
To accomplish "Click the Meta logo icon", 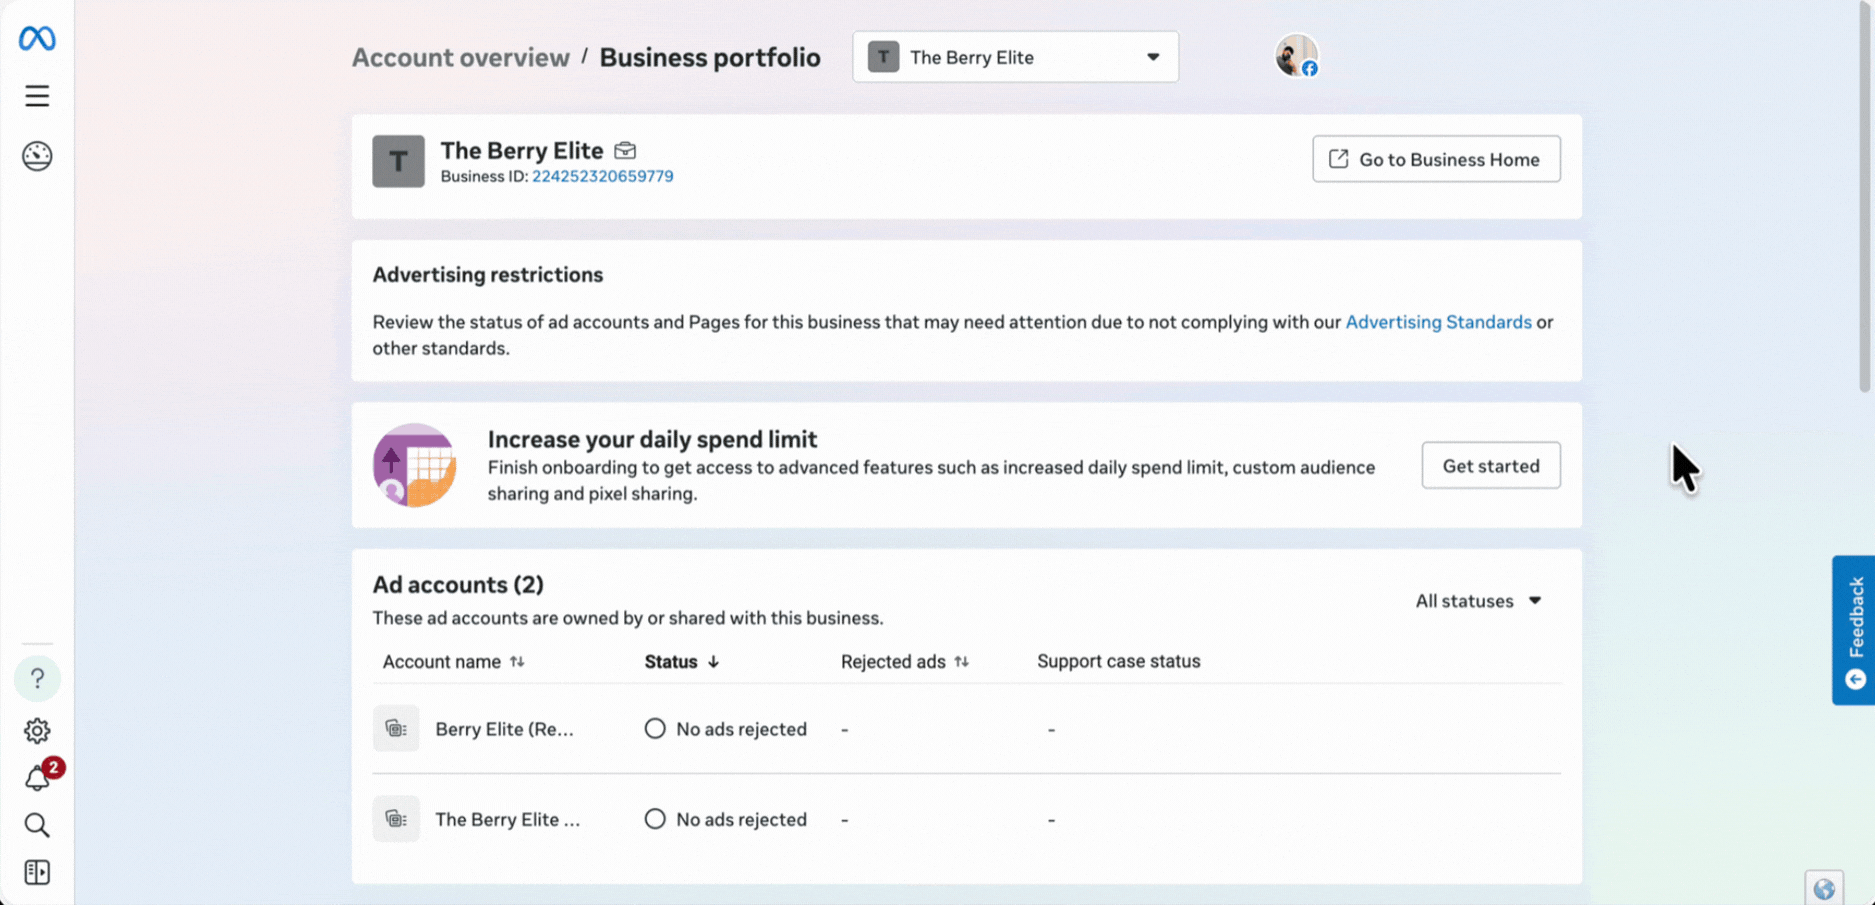I will pyautogui.click(x=37, y=38).
